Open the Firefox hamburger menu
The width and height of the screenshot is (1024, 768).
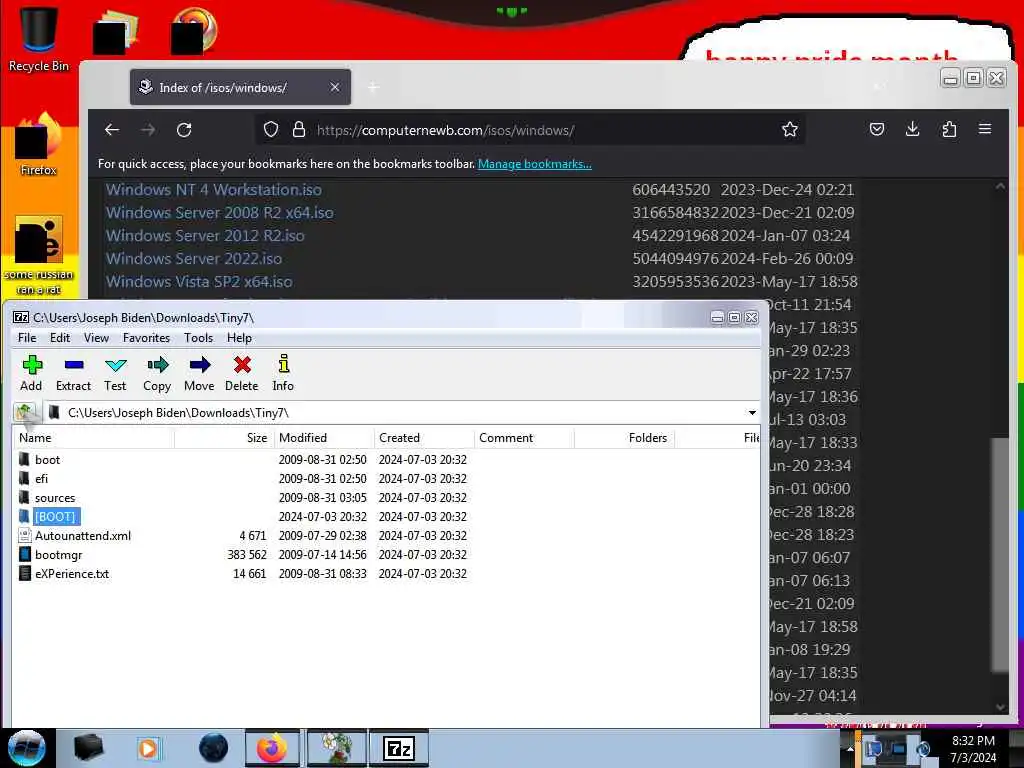pos(985,129)
